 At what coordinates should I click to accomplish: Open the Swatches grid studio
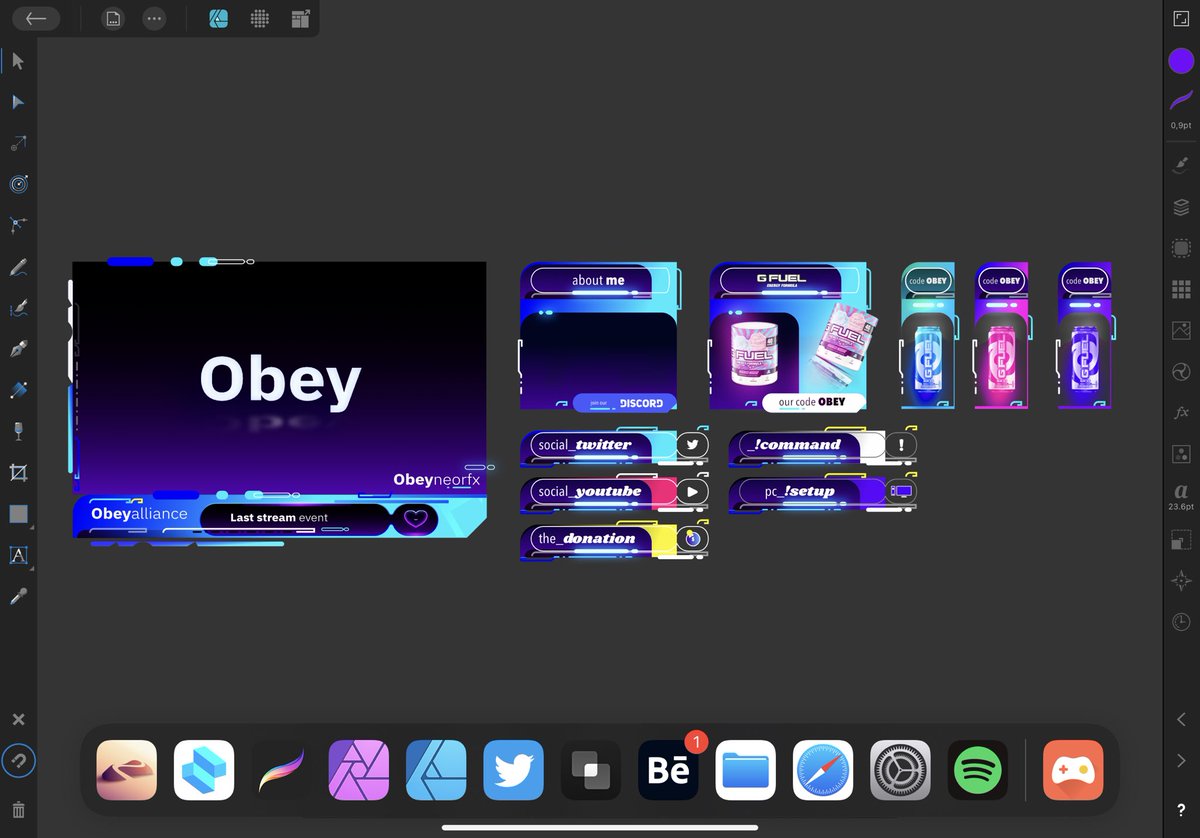(1181, 289)
